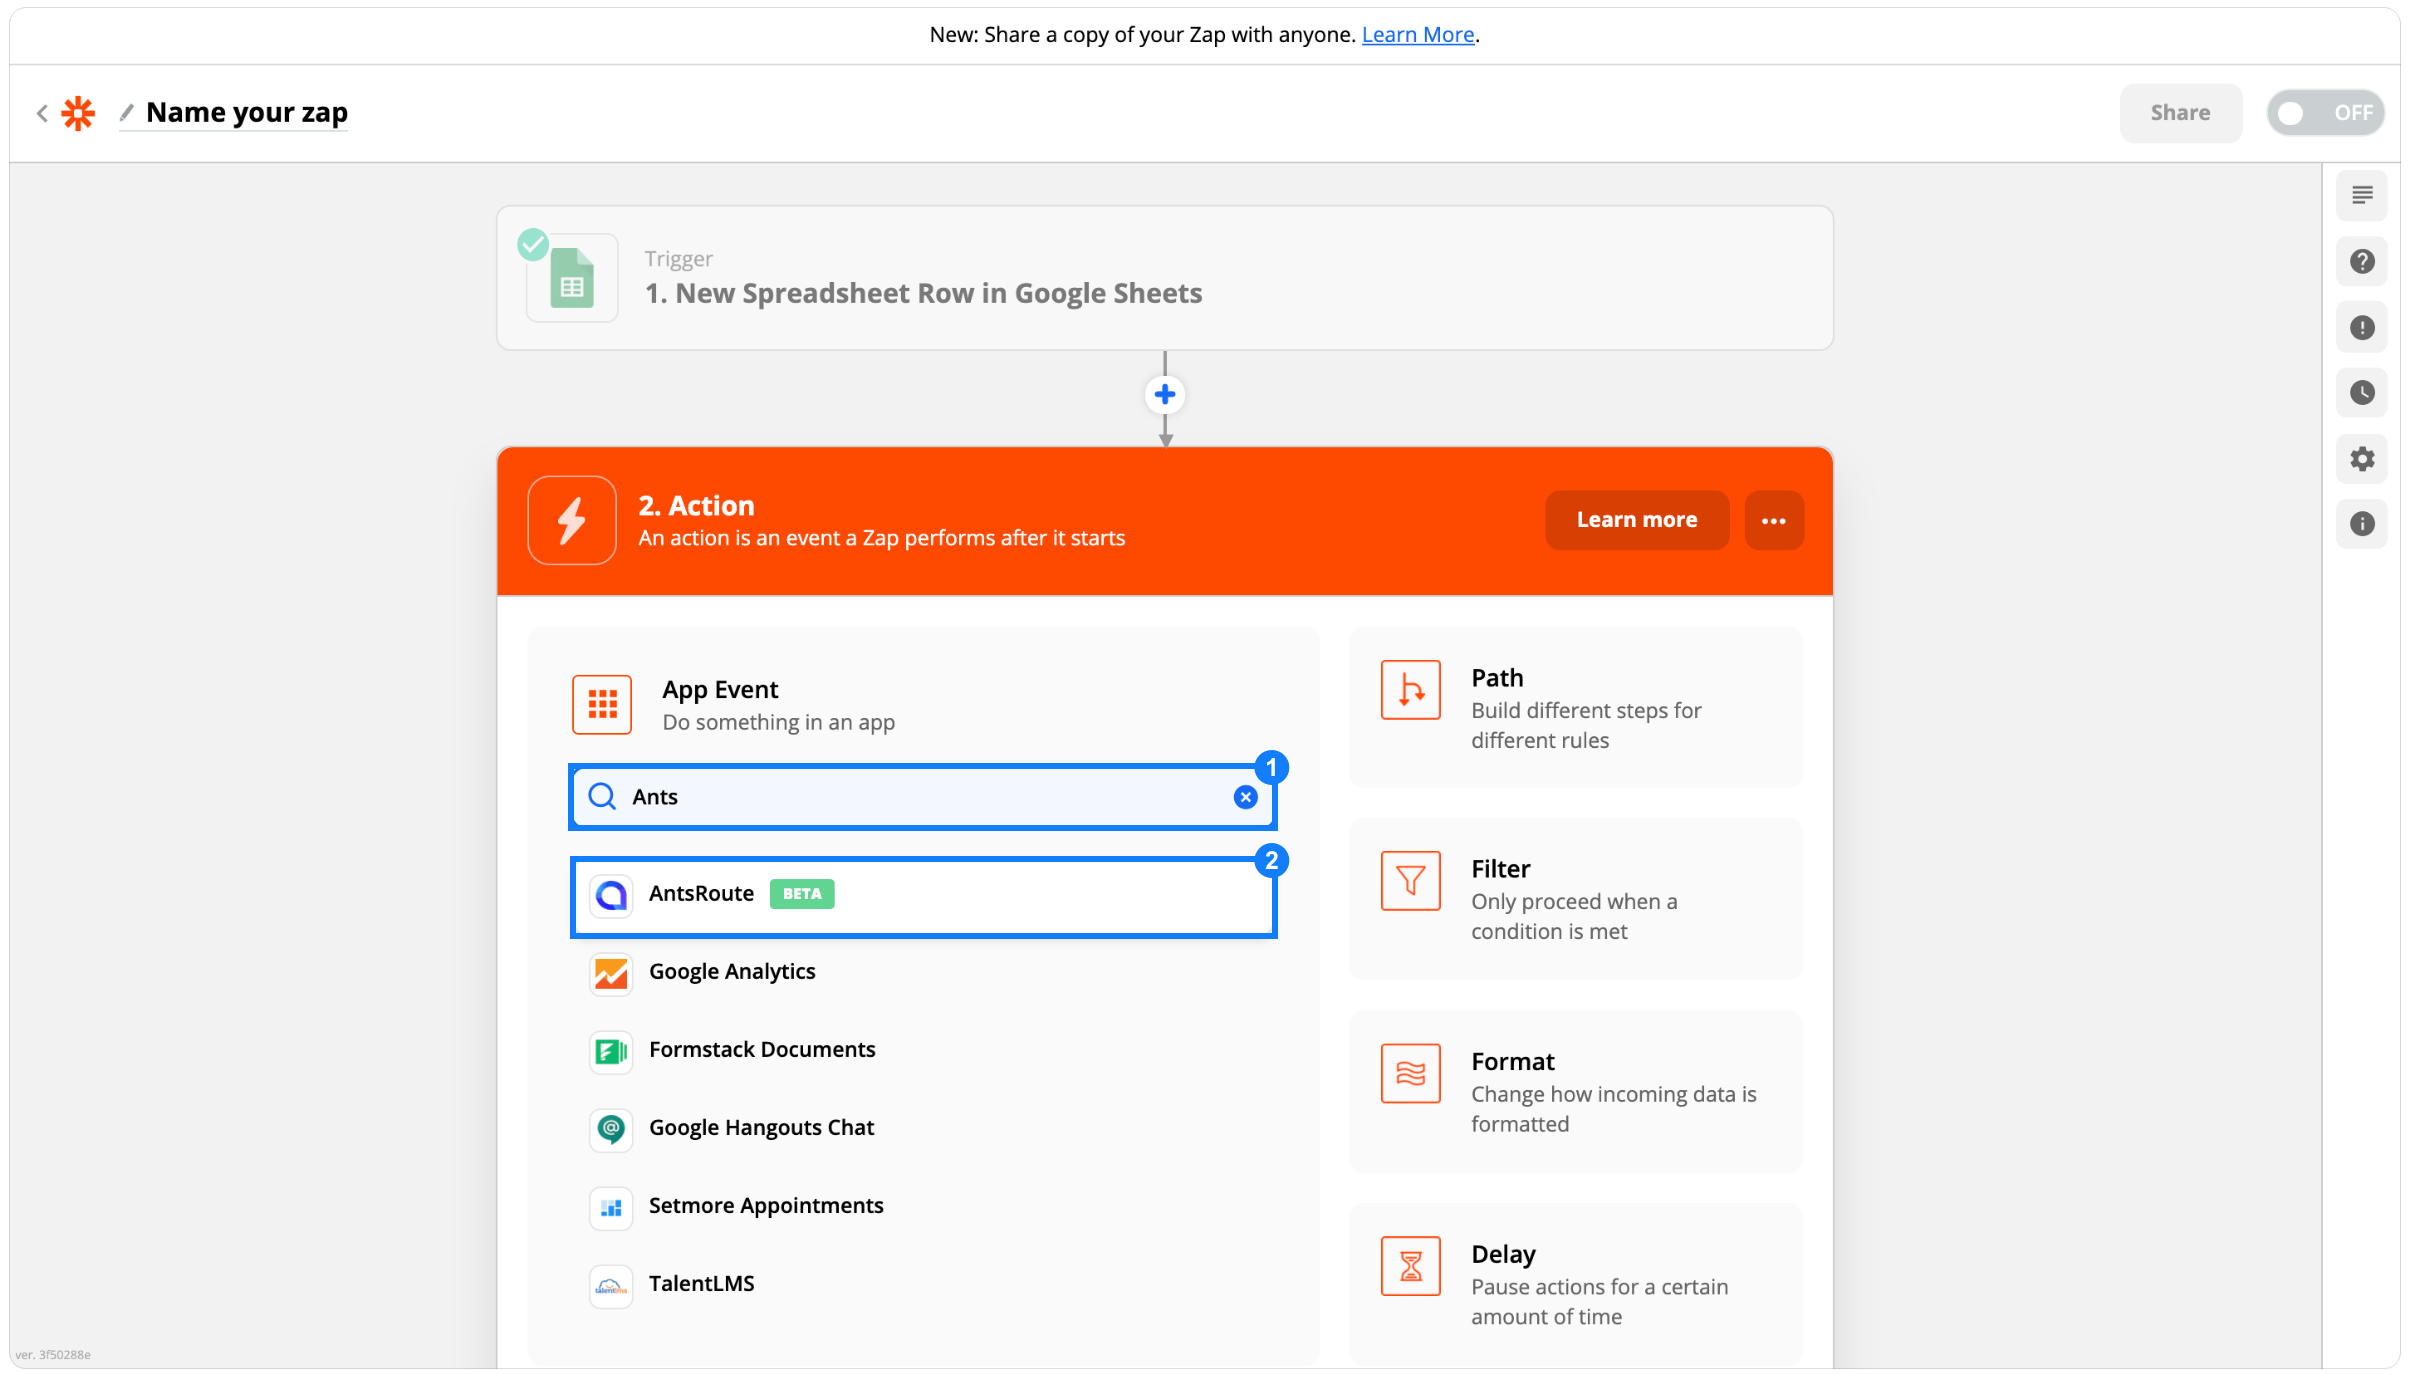Click the Delay hourglass icon
Screen dimensions: 2409x1374
click(1411, 1267)
